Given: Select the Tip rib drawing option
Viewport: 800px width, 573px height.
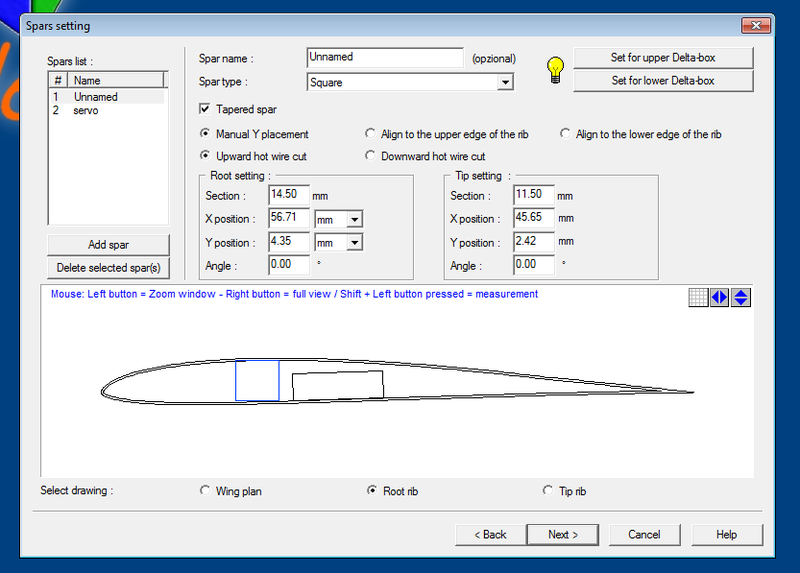Looking at the screenshot, I should 547,491.
